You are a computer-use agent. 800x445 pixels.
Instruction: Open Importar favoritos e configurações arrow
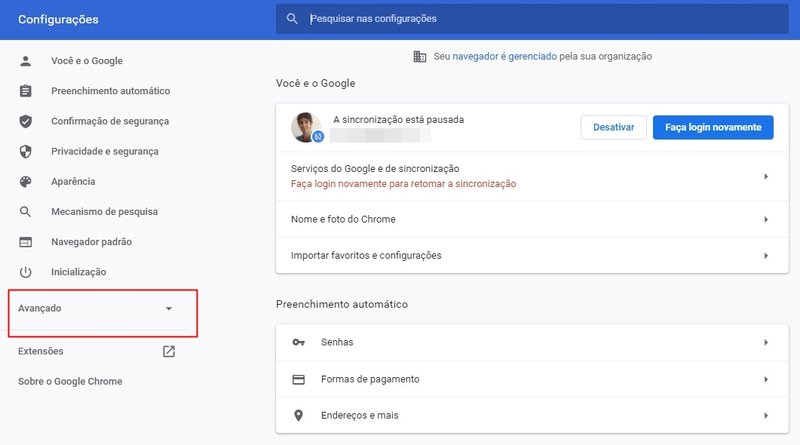766,256
